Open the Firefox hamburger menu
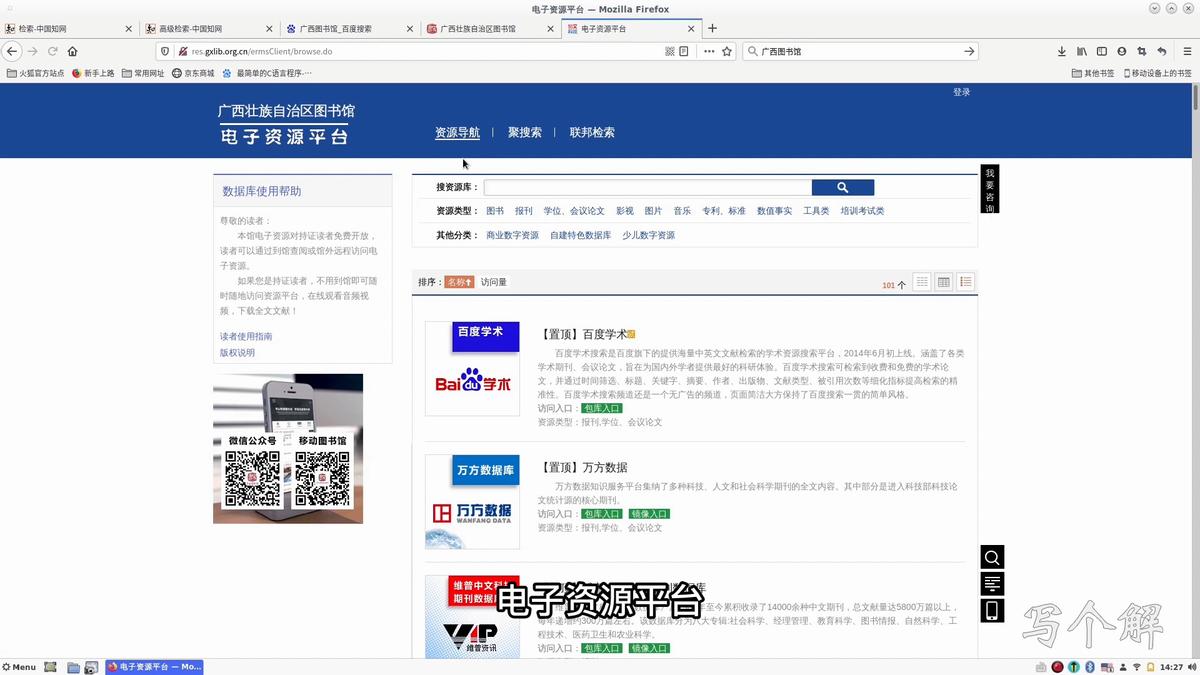The width and height of the screenshot is (1200, 675). point(1188,51)
